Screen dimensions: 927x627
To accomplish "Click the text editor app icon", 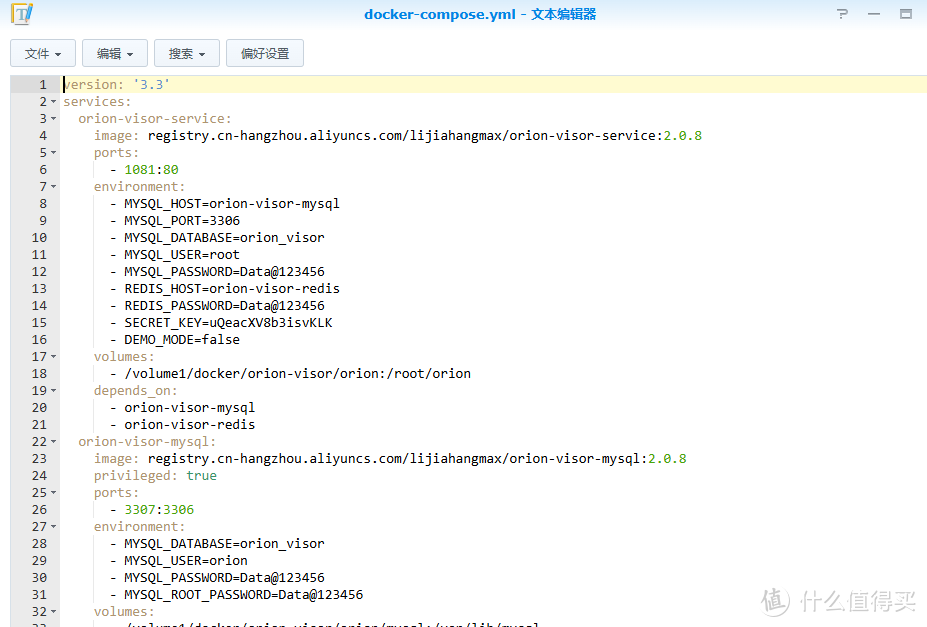I will click(x=21, y=14).
